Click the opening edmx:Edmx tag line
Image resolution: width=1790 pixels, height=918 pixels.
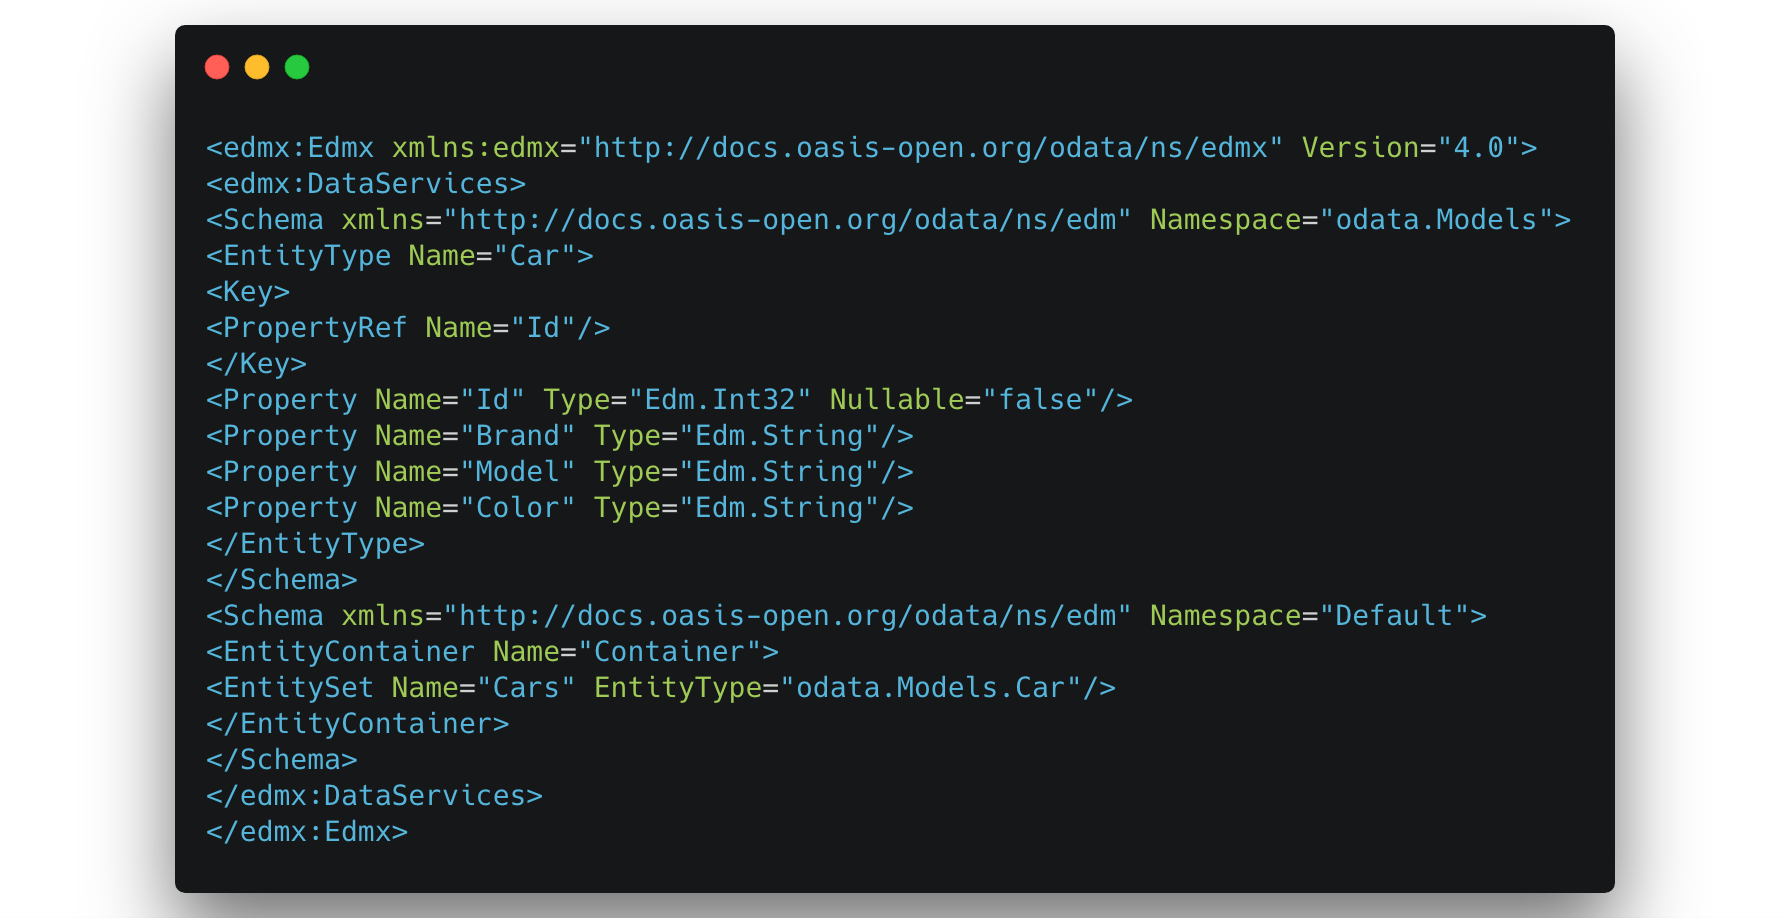click(871, 148)
